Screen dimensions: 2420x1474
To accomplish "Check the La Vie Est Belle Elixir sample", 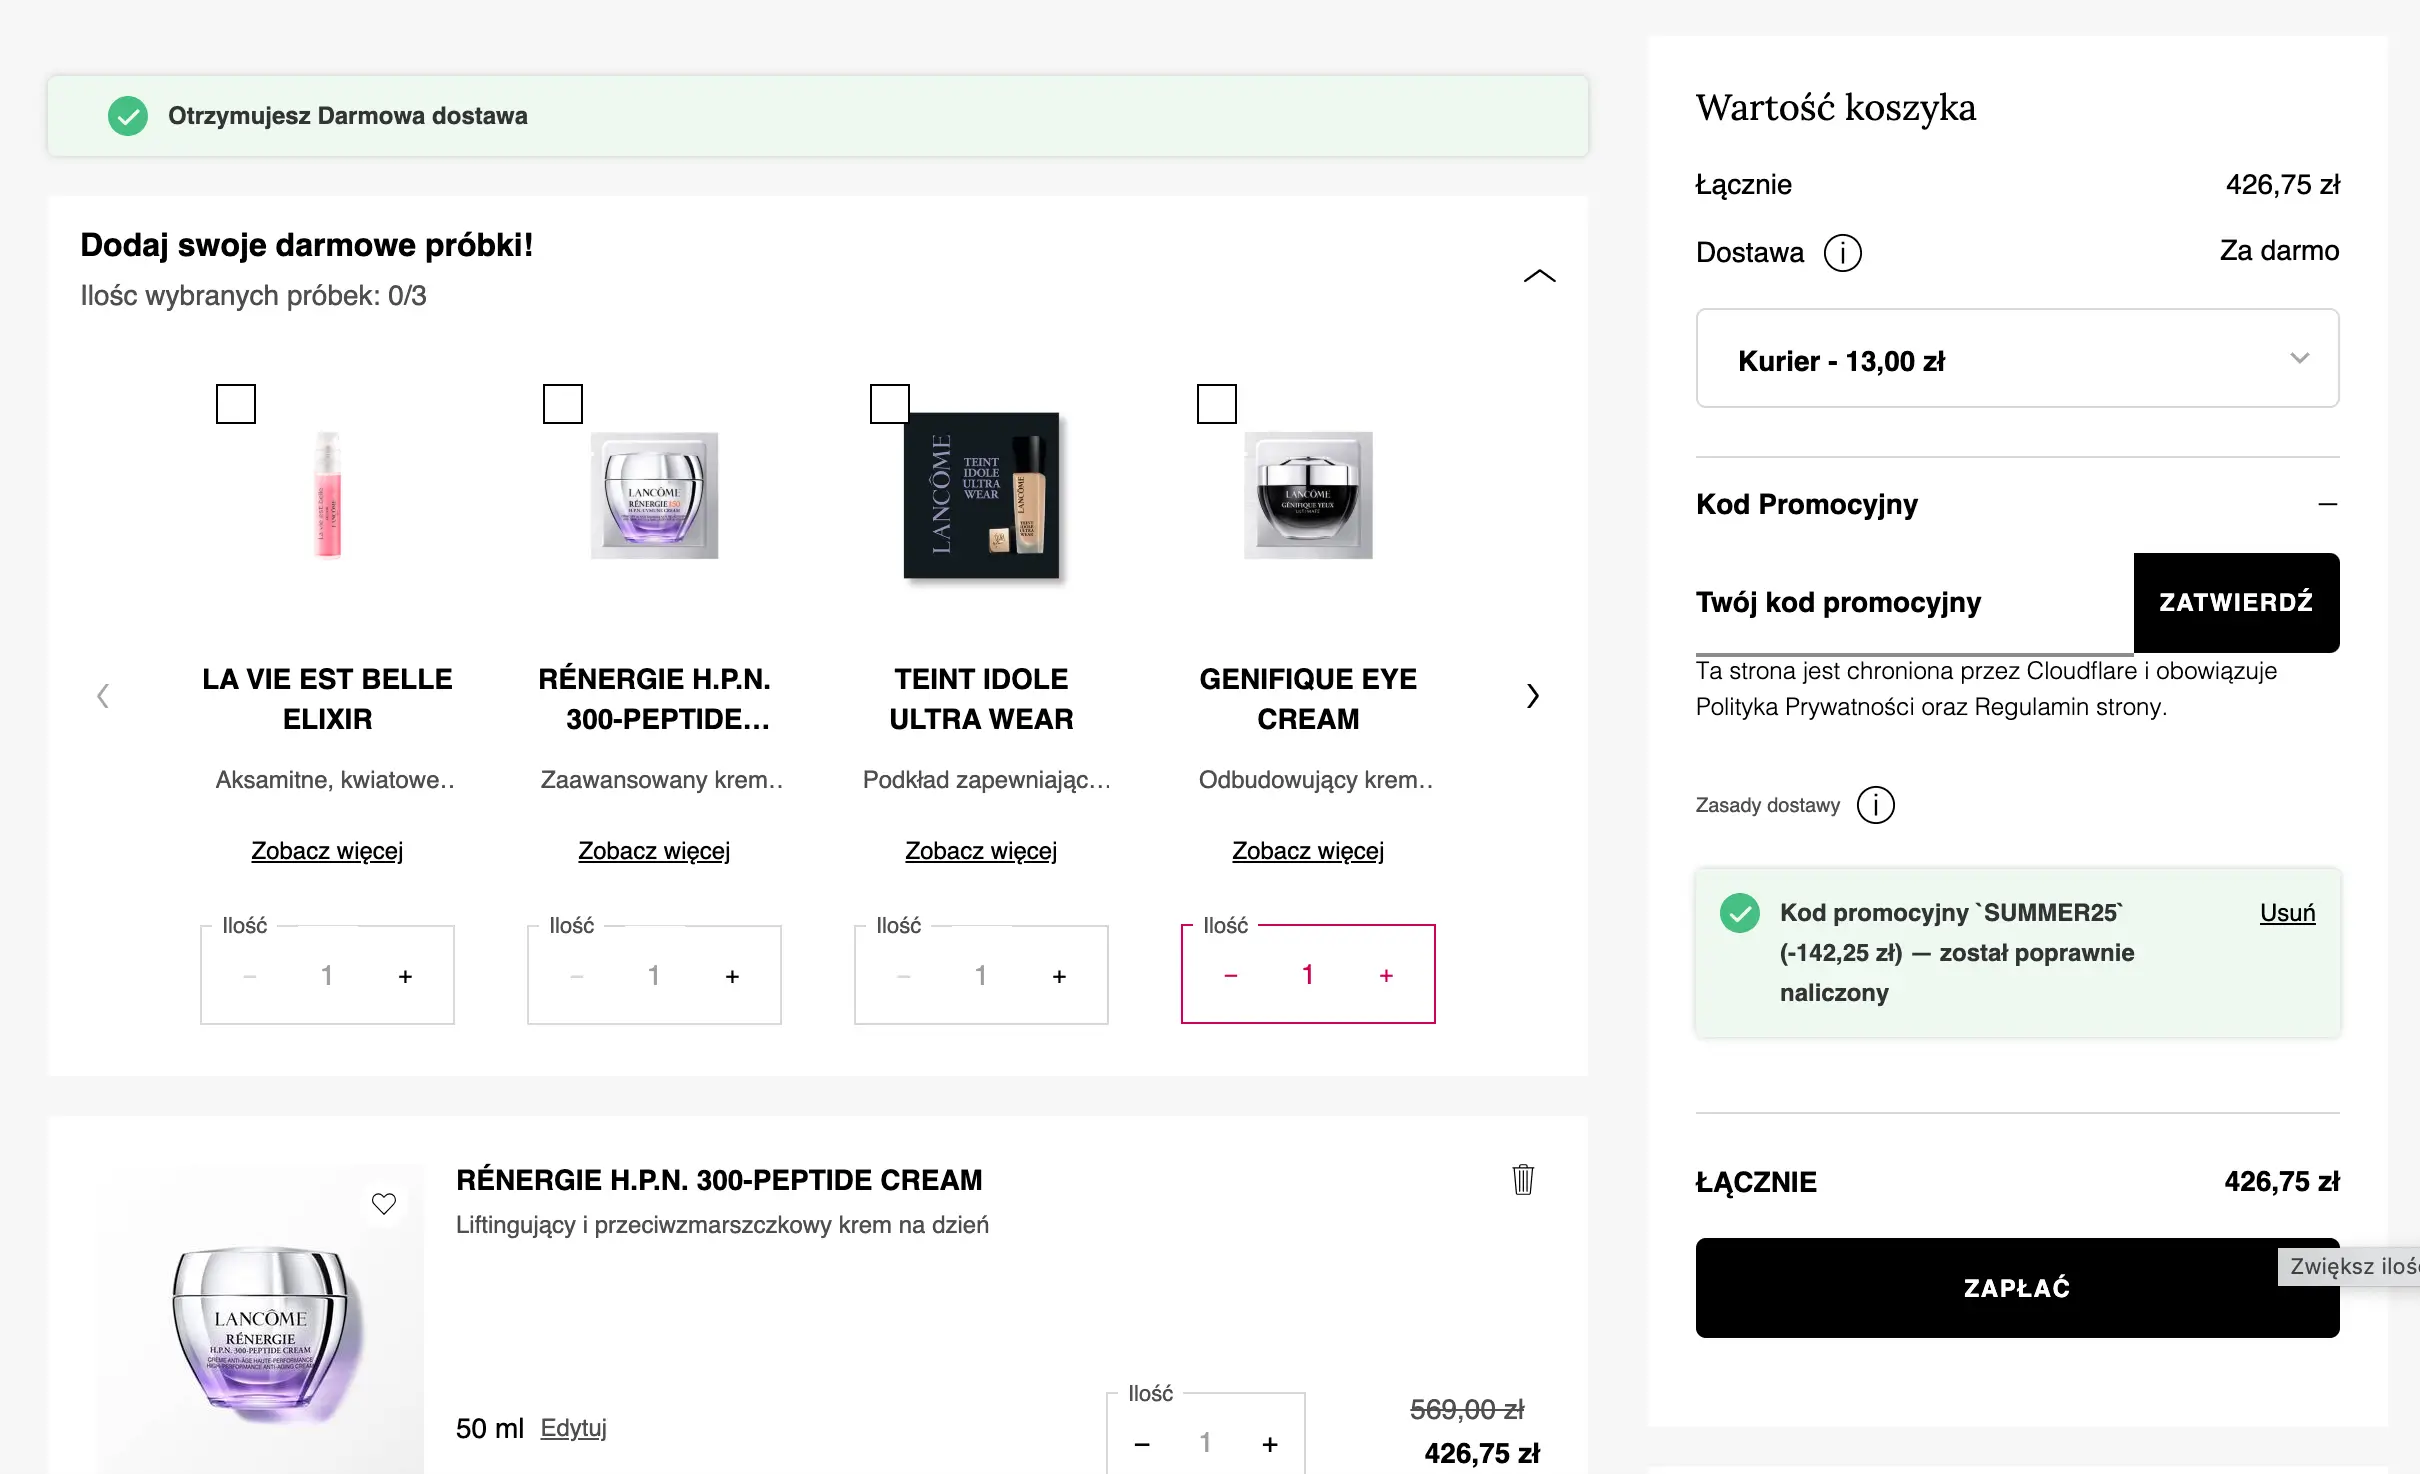I will (236, 404).
